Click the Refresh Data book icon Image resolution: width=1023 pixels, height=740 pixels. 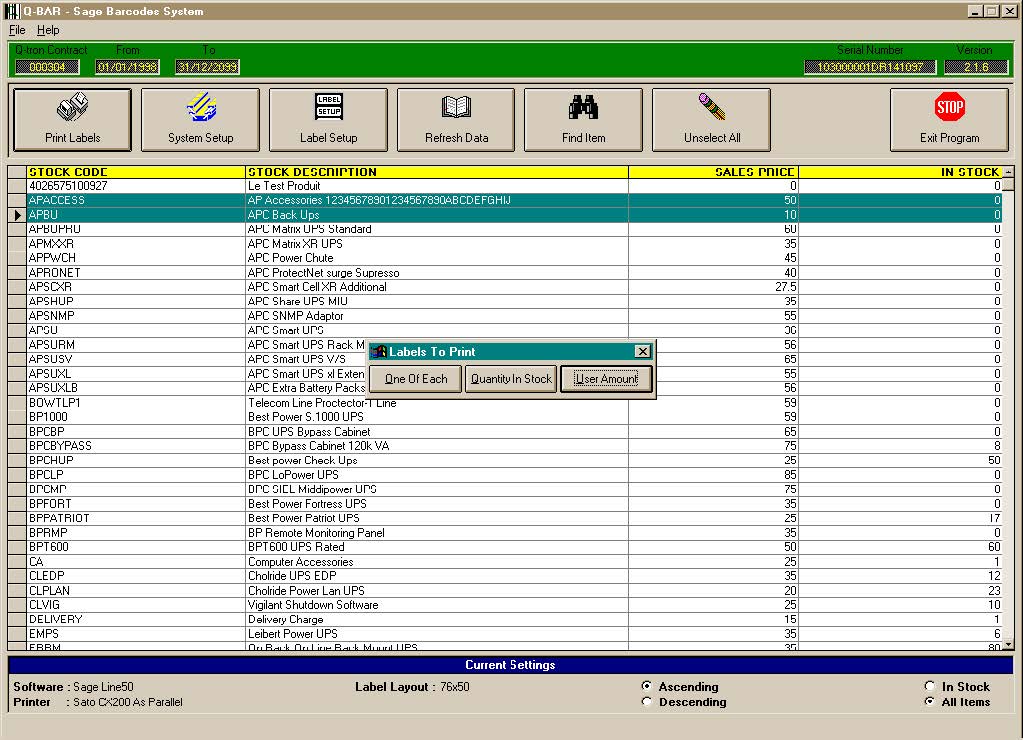click(x=456, y=107)
